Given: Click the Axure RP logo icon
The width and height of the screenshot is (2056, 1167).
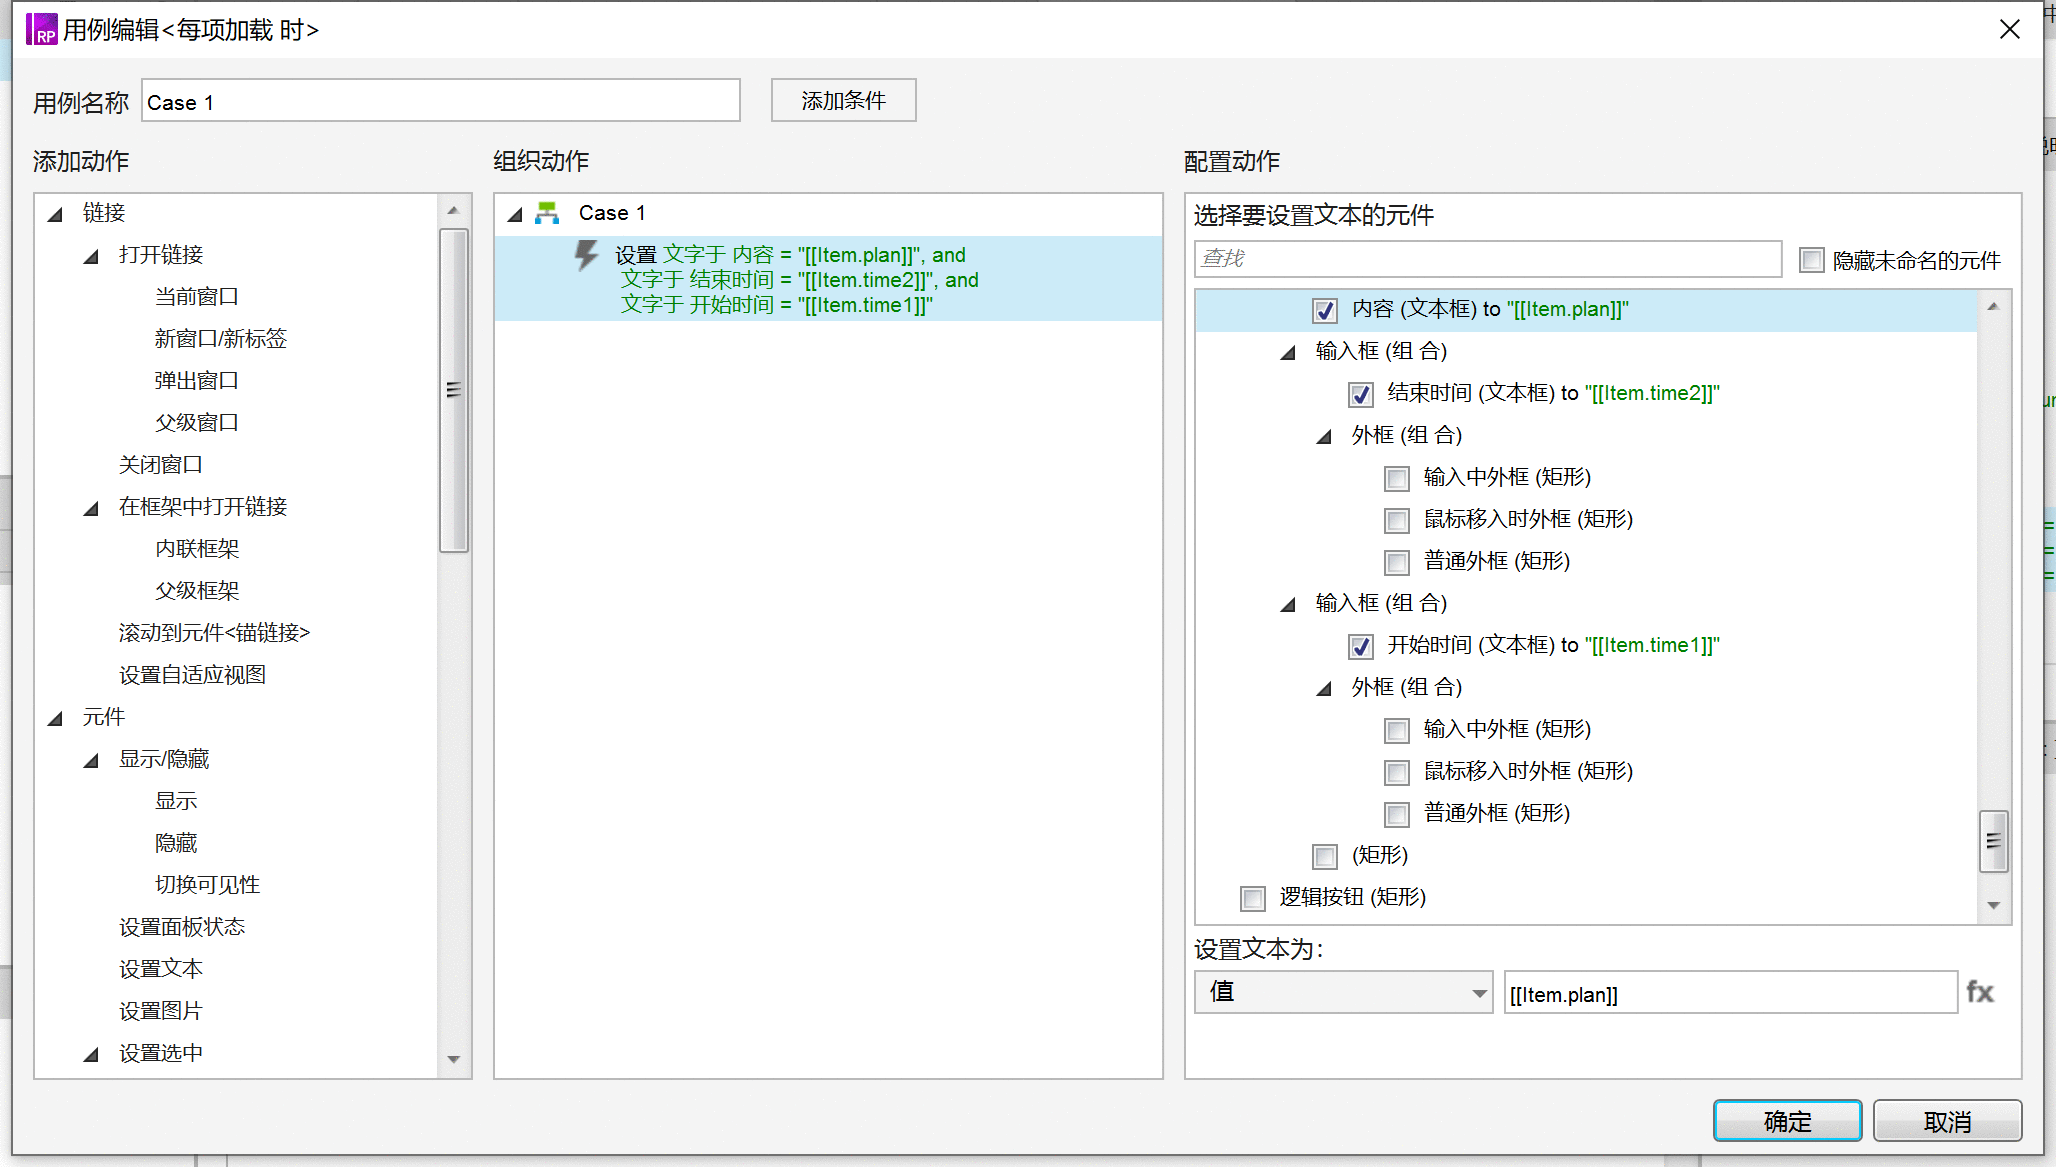Looking at the screenshot, I should click(x=41, y=29).
